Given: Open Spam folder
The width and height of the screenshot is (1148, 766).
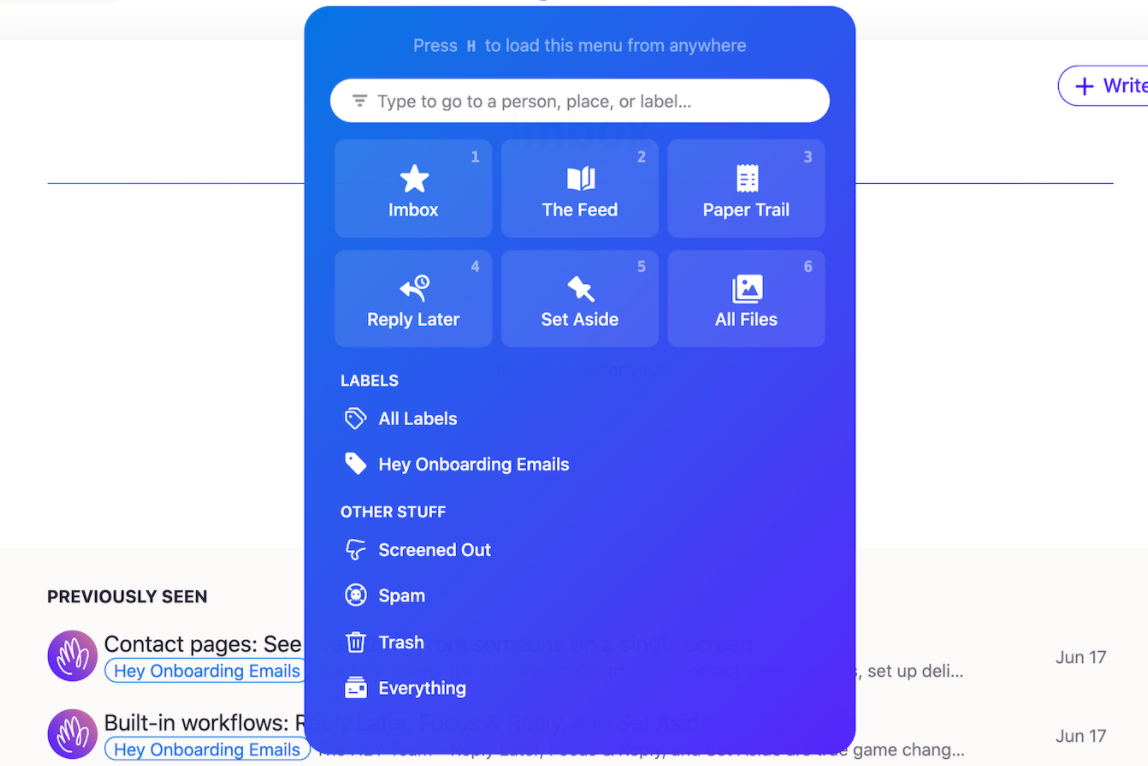Looking at the screenshot, I should click(x=401, y=596).
